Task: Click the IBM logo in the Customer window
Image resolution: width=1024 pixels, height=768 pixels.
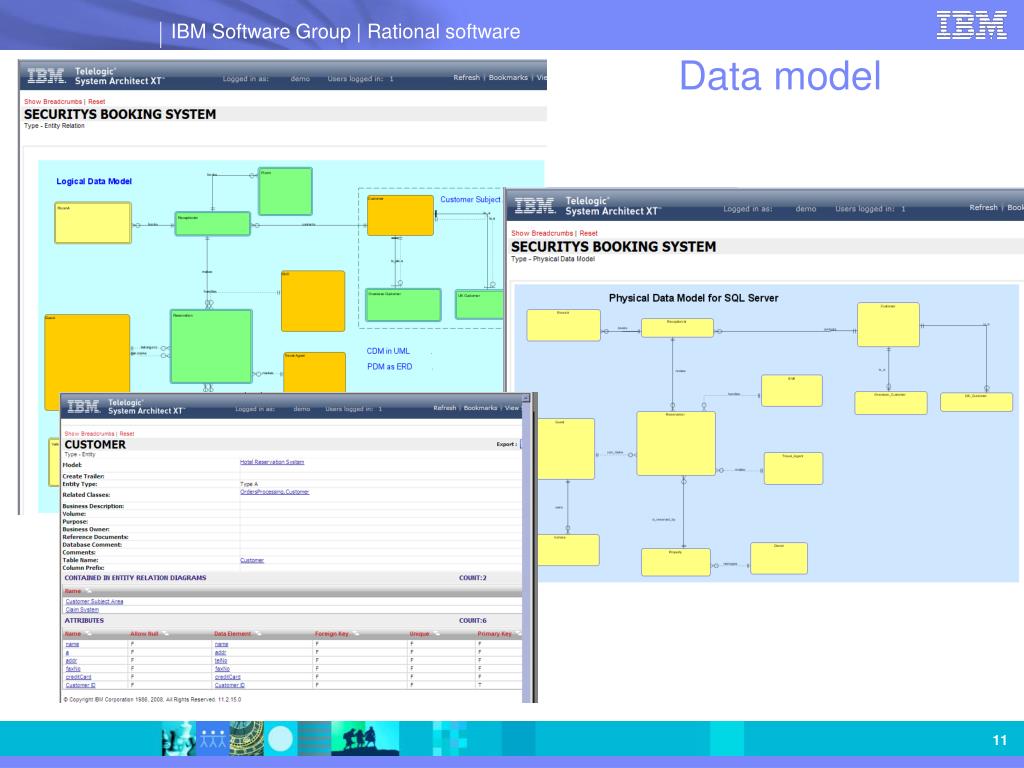Action: click(84, 406)
